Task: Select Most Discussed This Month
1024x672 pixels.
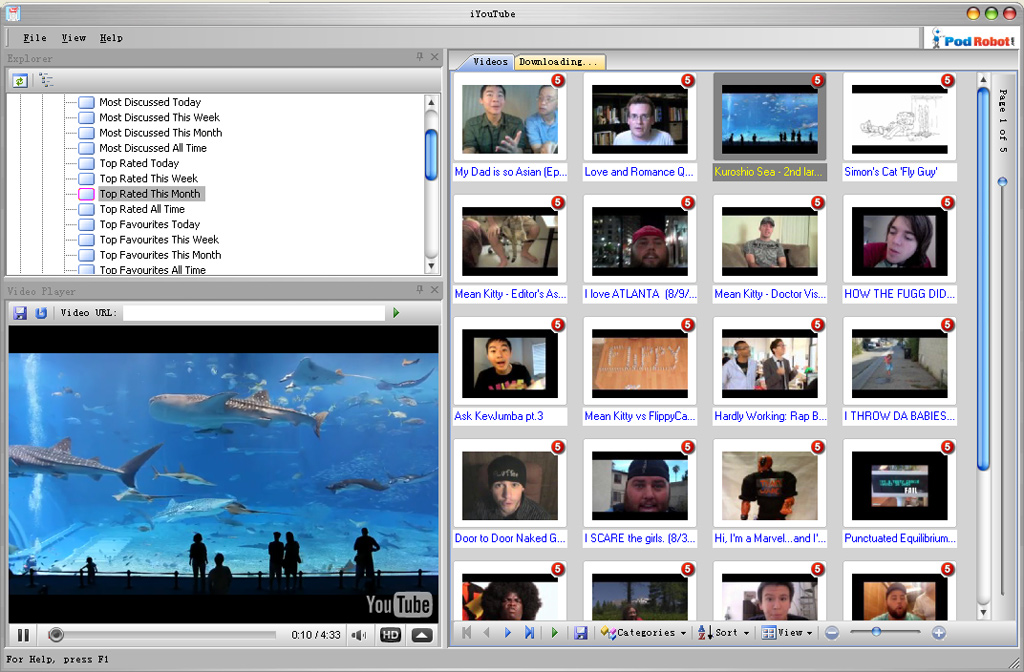Action: [x=161, y=133]
